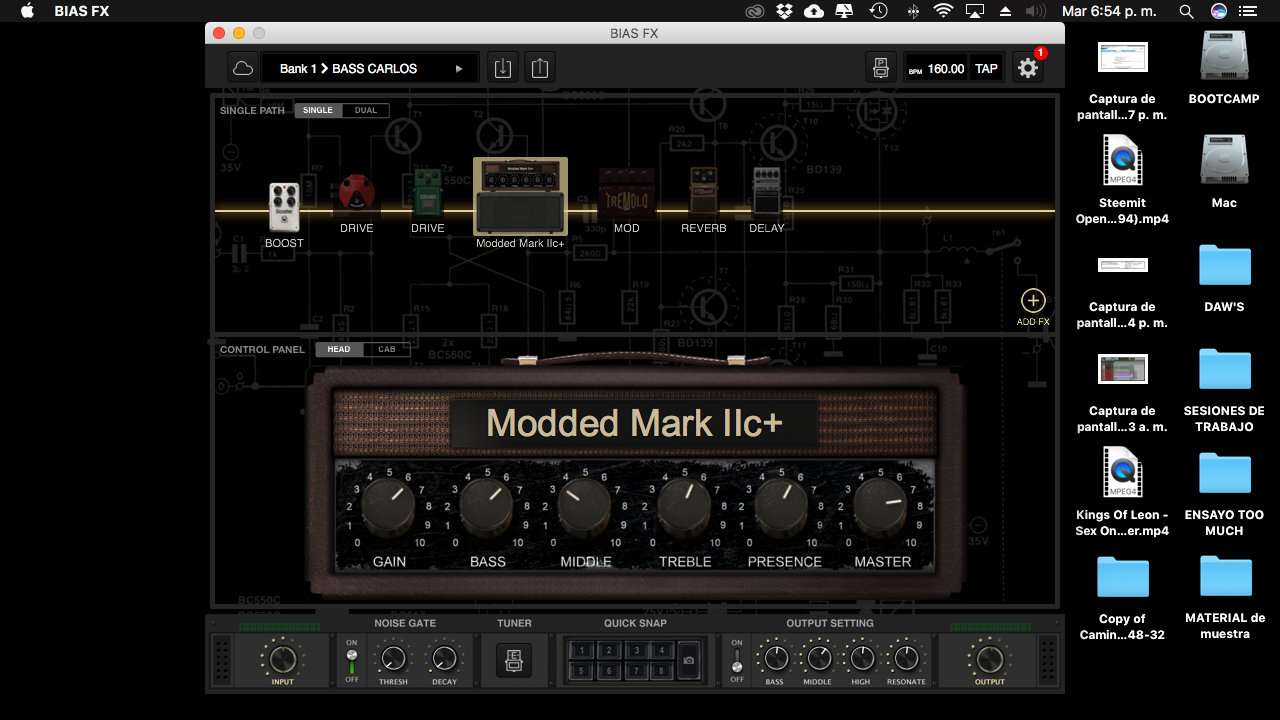Click the export preset share icon
Viewport: 1280px width, 720px height.
click(540, 68)
